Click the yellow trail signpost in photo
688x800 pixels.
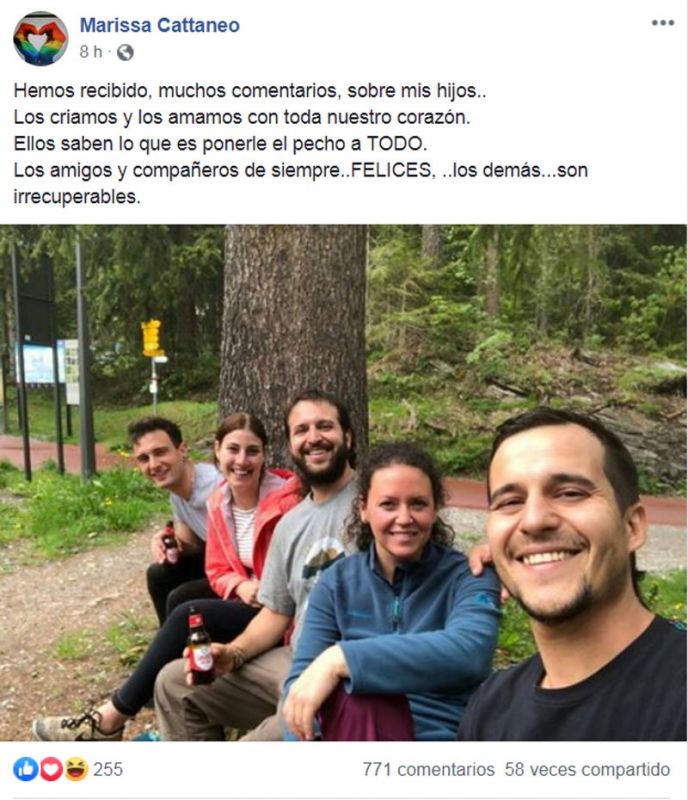coord(152,338)
